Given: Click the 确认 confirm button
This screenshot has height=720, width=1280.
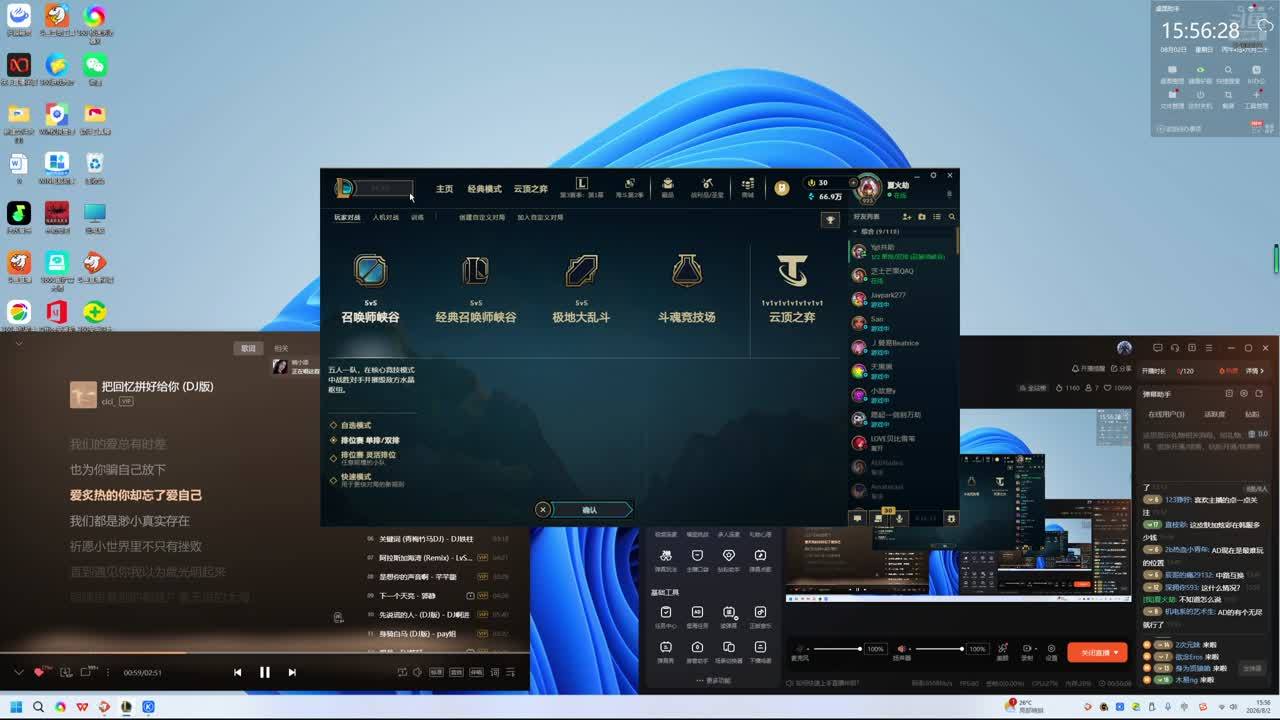Looking at the screenshot, I should [590, 510].
